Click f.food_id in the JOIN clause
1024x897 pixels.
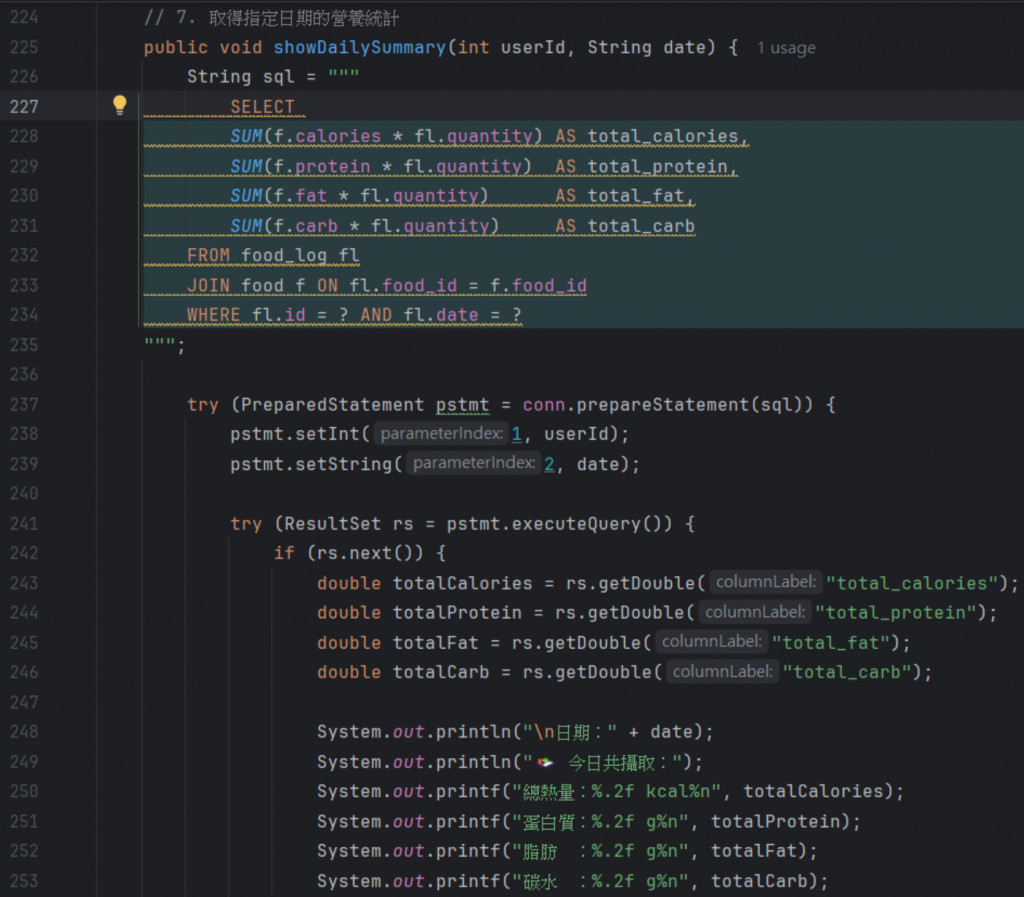(538, 285)
